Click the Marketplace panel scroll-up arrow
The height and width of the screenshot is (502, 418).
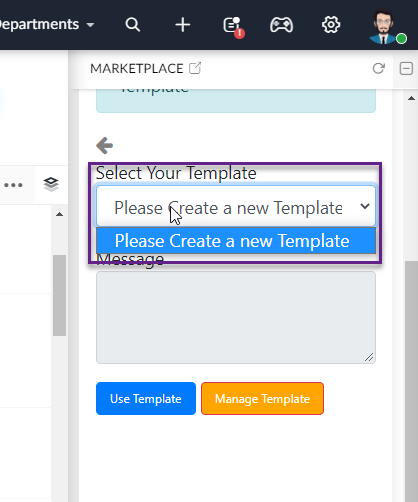[x=411, y=98]
